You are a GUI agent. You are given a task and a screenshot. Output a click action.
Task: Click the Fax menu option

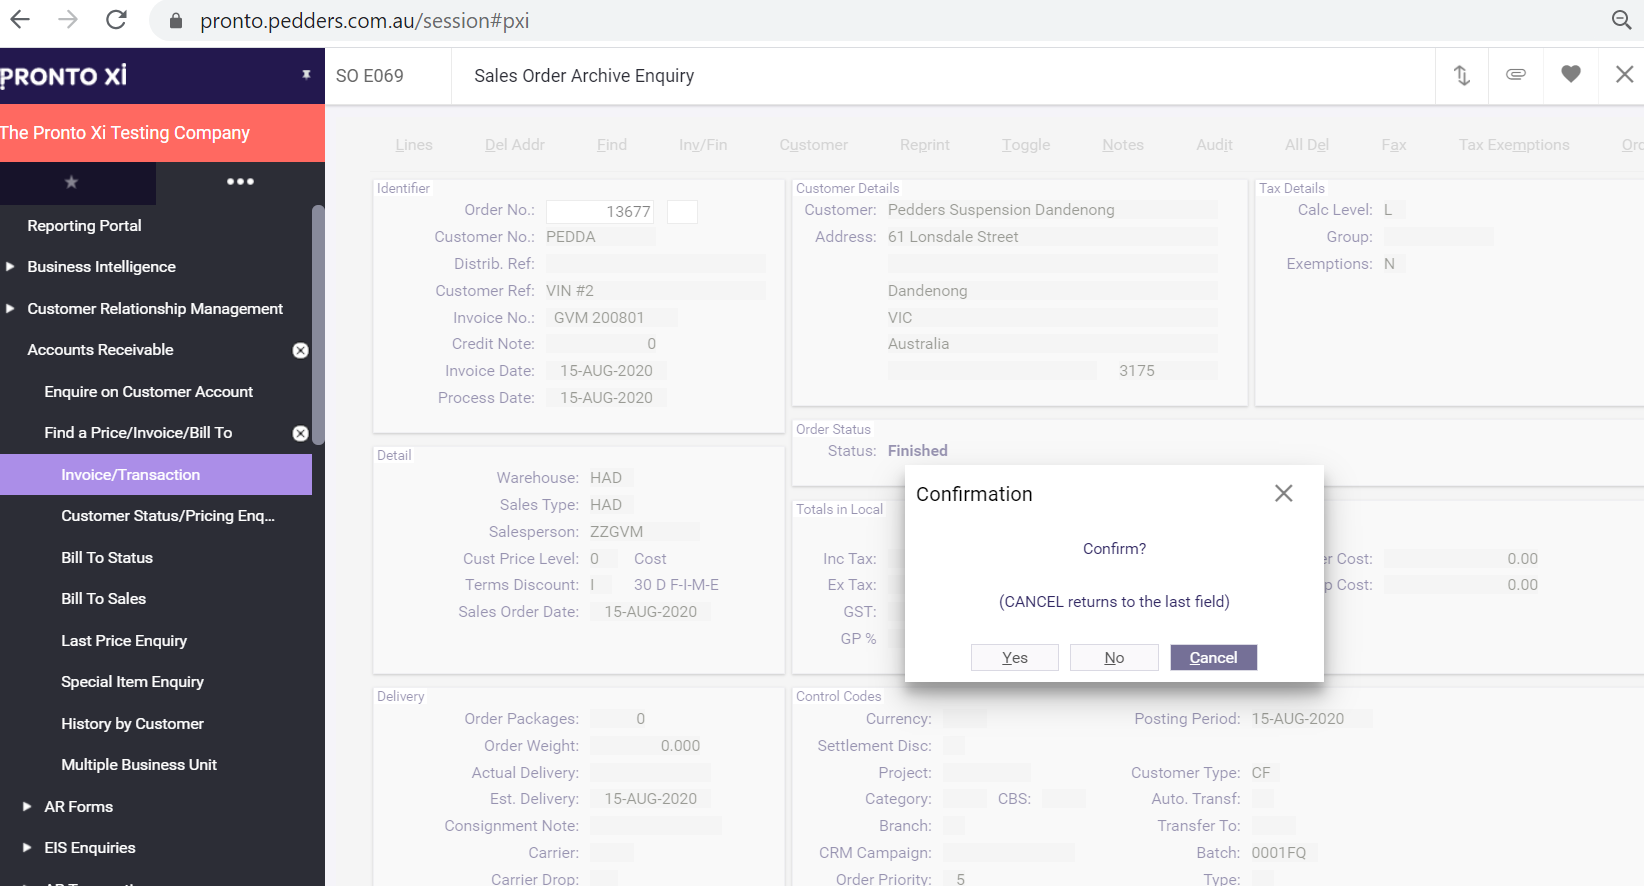(1394, 145)
